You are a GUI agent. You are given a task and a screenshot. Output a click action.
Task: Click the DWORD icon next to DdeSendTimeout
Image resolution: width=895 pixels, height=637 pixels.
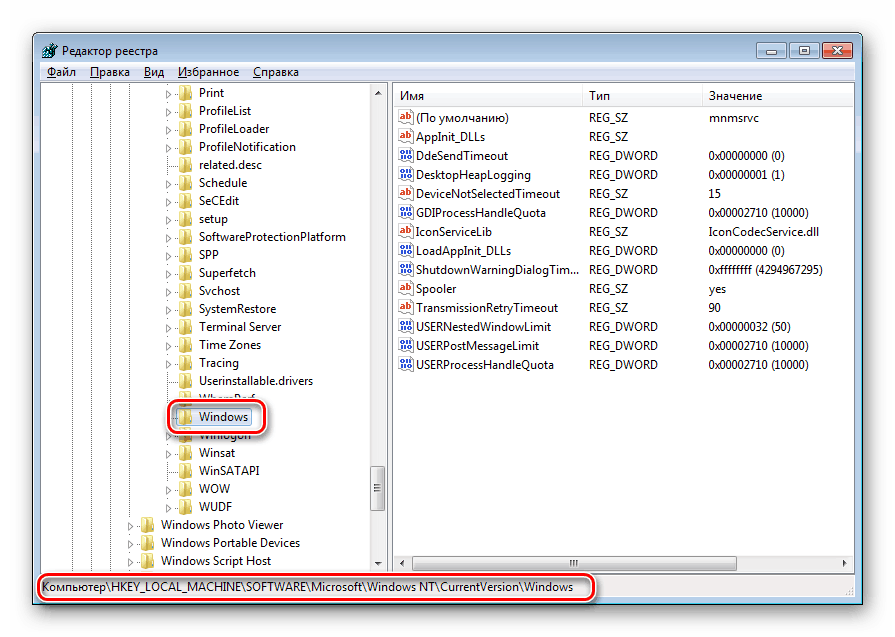[405, 155]
